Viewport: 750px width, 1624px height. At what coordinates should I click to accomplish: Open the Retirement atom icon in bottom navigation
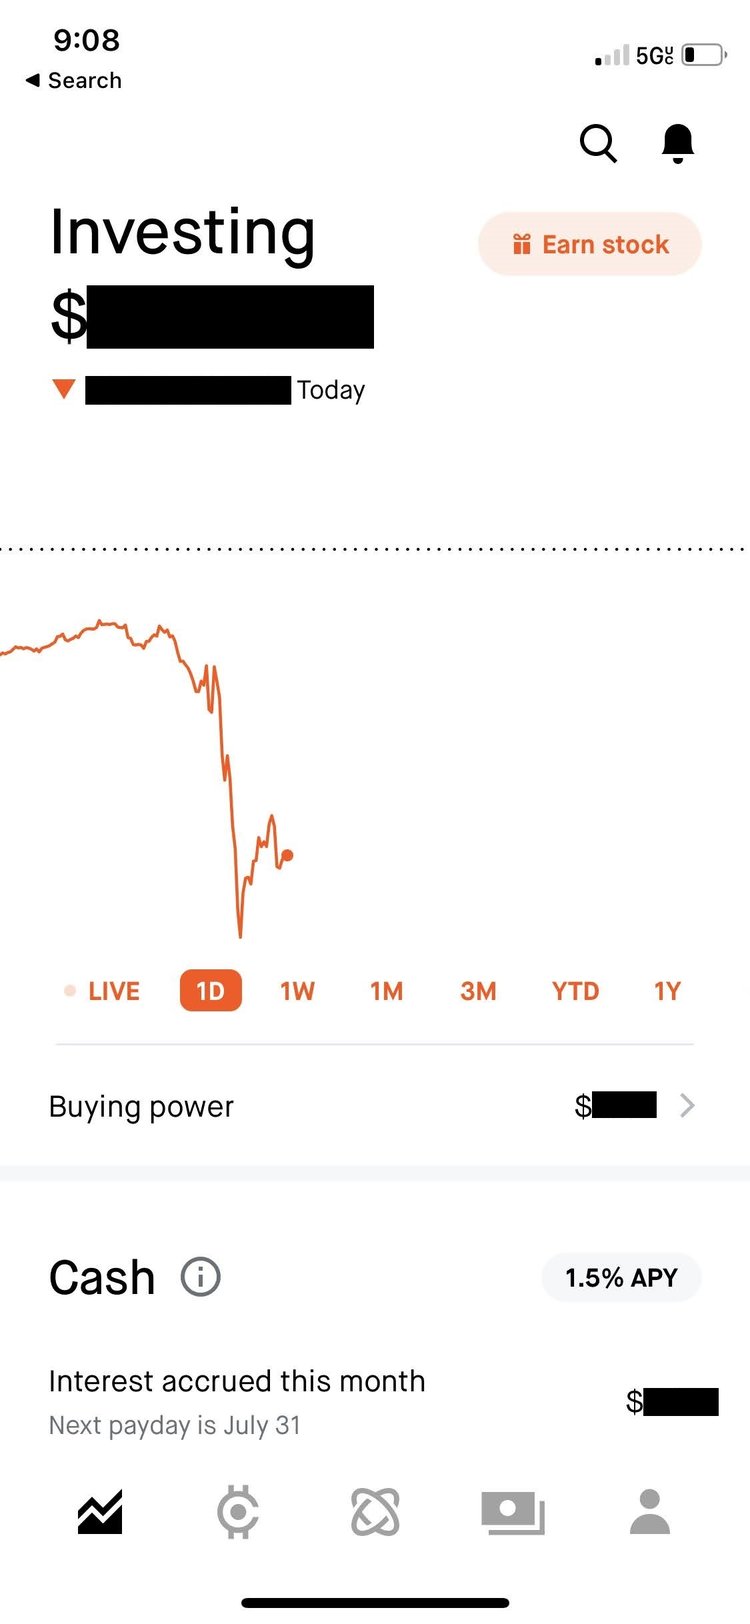[375, 1512]
